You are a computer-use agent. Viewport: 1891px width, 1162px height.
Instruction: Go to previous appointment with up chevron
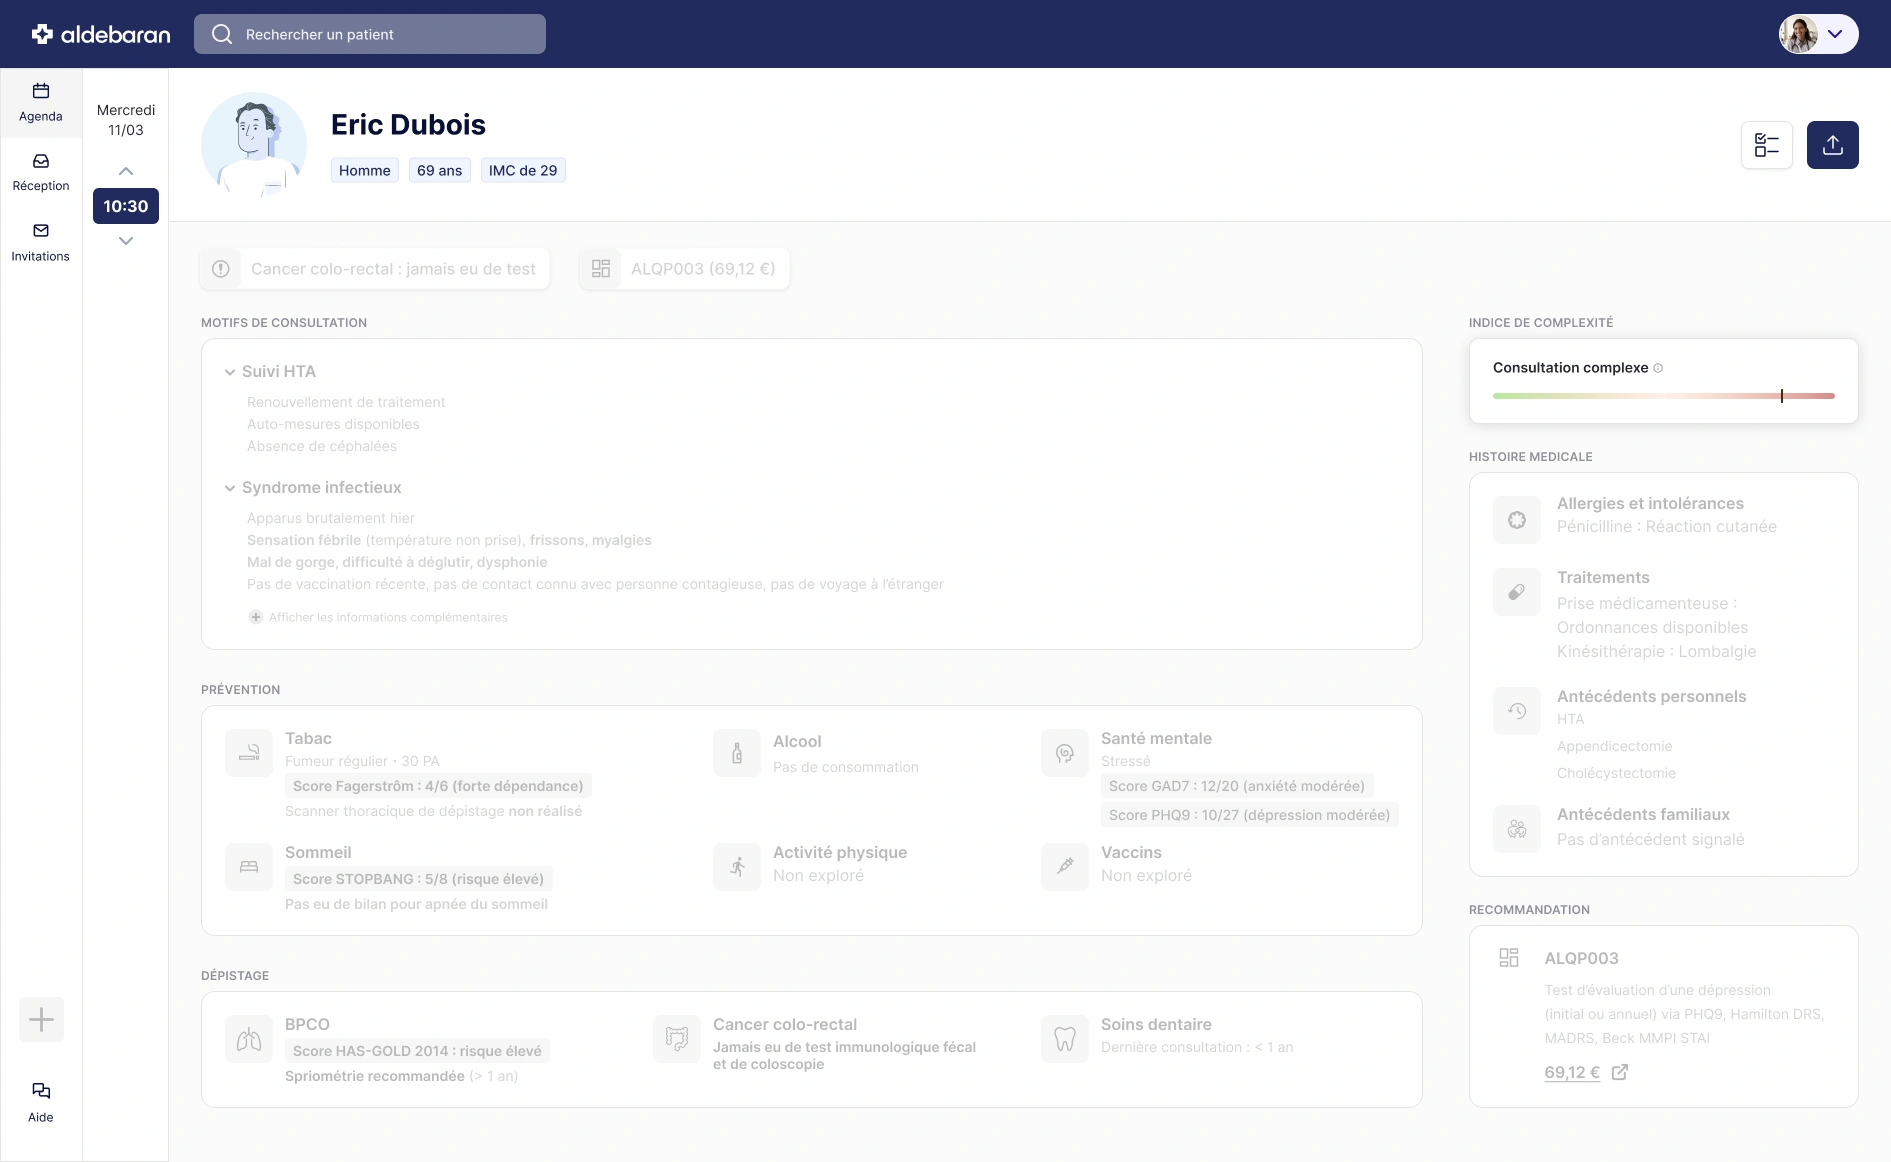pyautogui.click(x=126, y=171)
